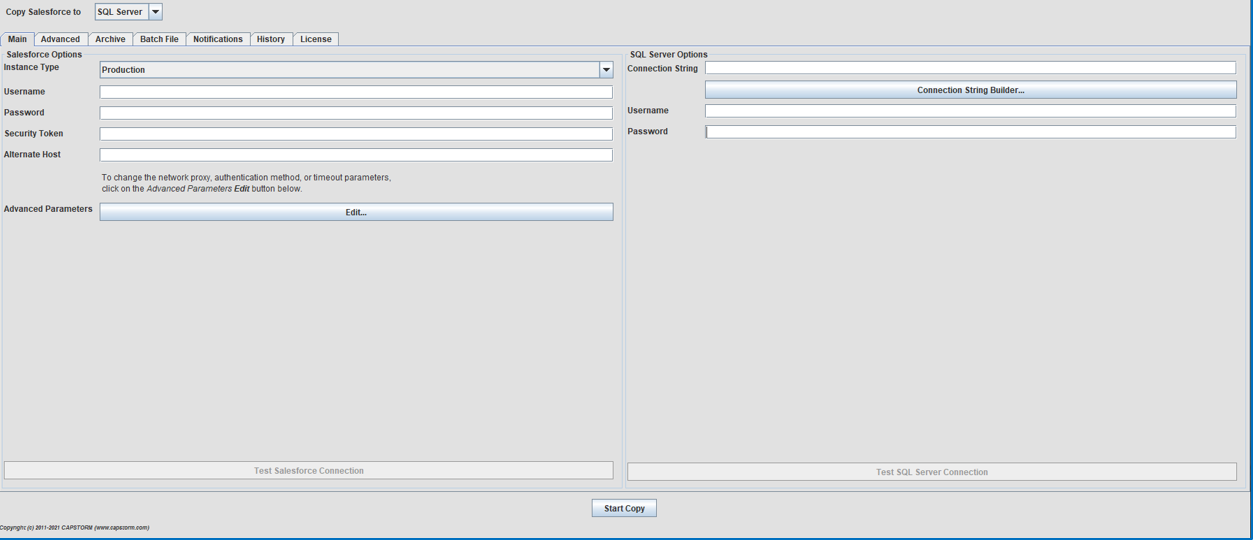Image resolution: width=1253 pixels, height=540 pixels.
Task: Click the SQL Server Options group title
Action: [x=669, y=54]
